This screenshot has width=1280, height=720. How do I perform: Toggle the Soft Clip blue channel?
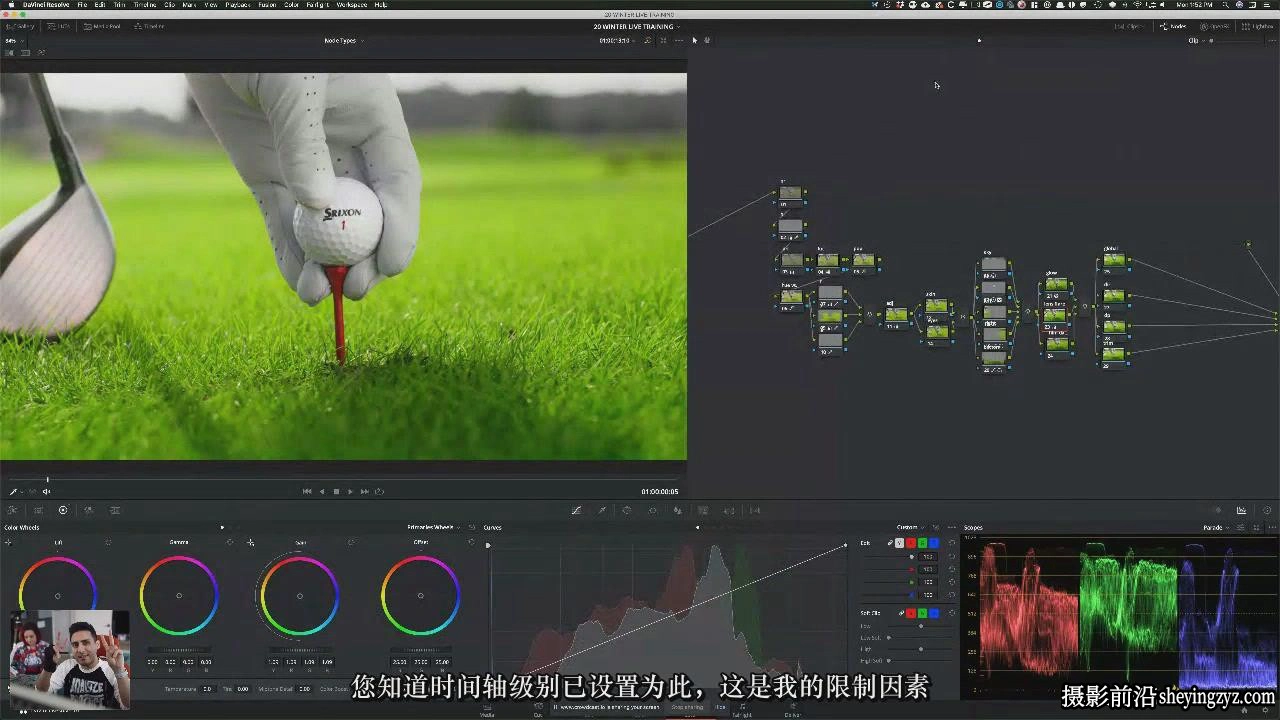934,613
